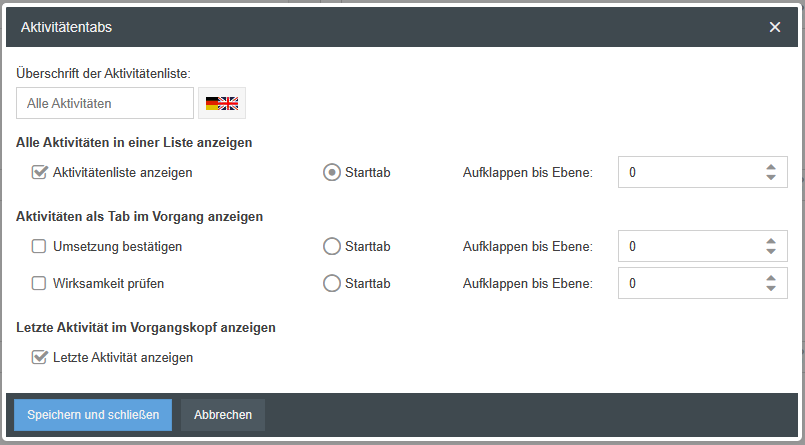Increase Aufklappen level for Umsetzung bestätigen
This screenshot has width=805, height=445.
(x=771, y=240)
